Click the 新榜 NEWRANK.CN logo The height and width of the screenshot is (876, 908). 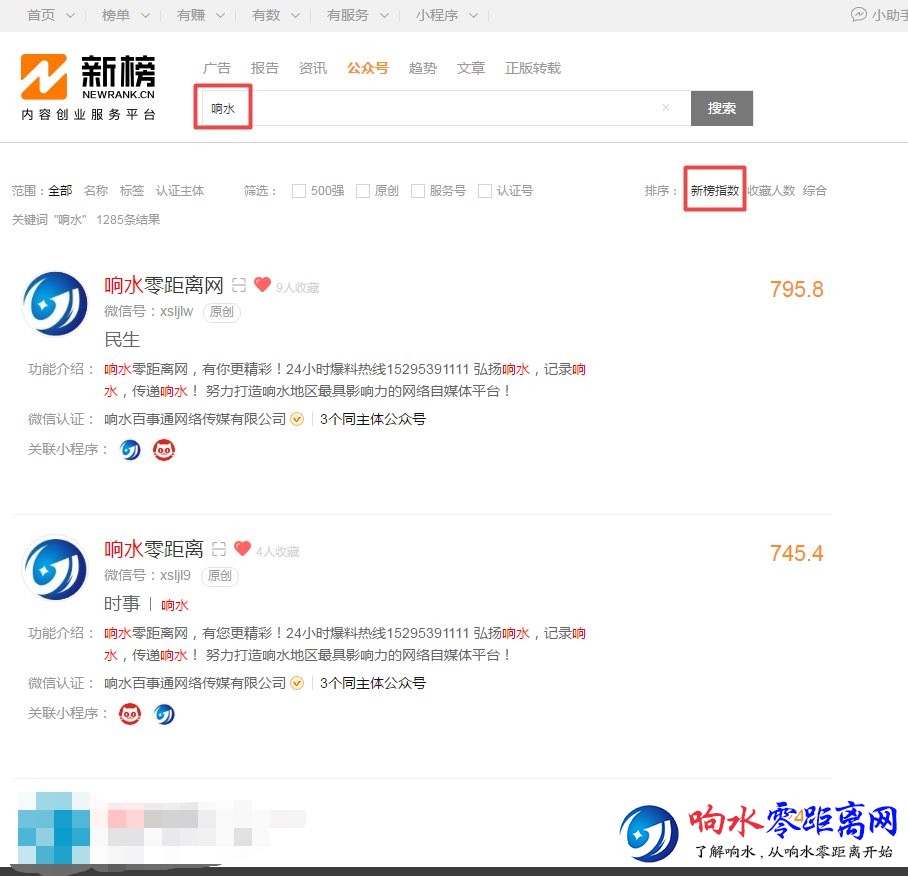88,87
